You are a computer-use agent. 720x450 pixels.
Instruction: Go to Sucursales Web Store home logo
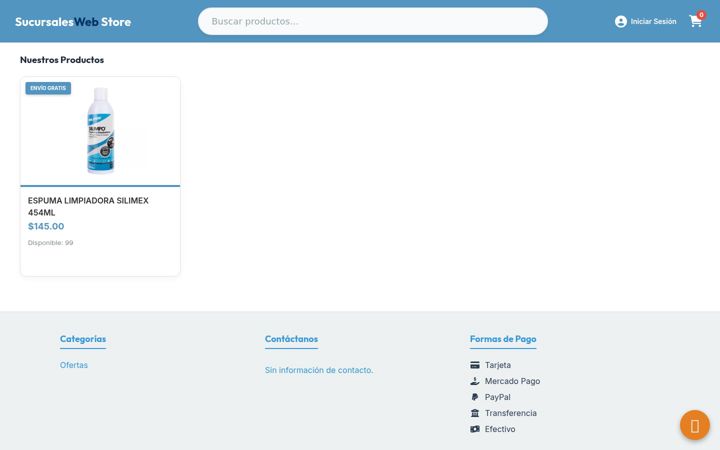point(73,22)
